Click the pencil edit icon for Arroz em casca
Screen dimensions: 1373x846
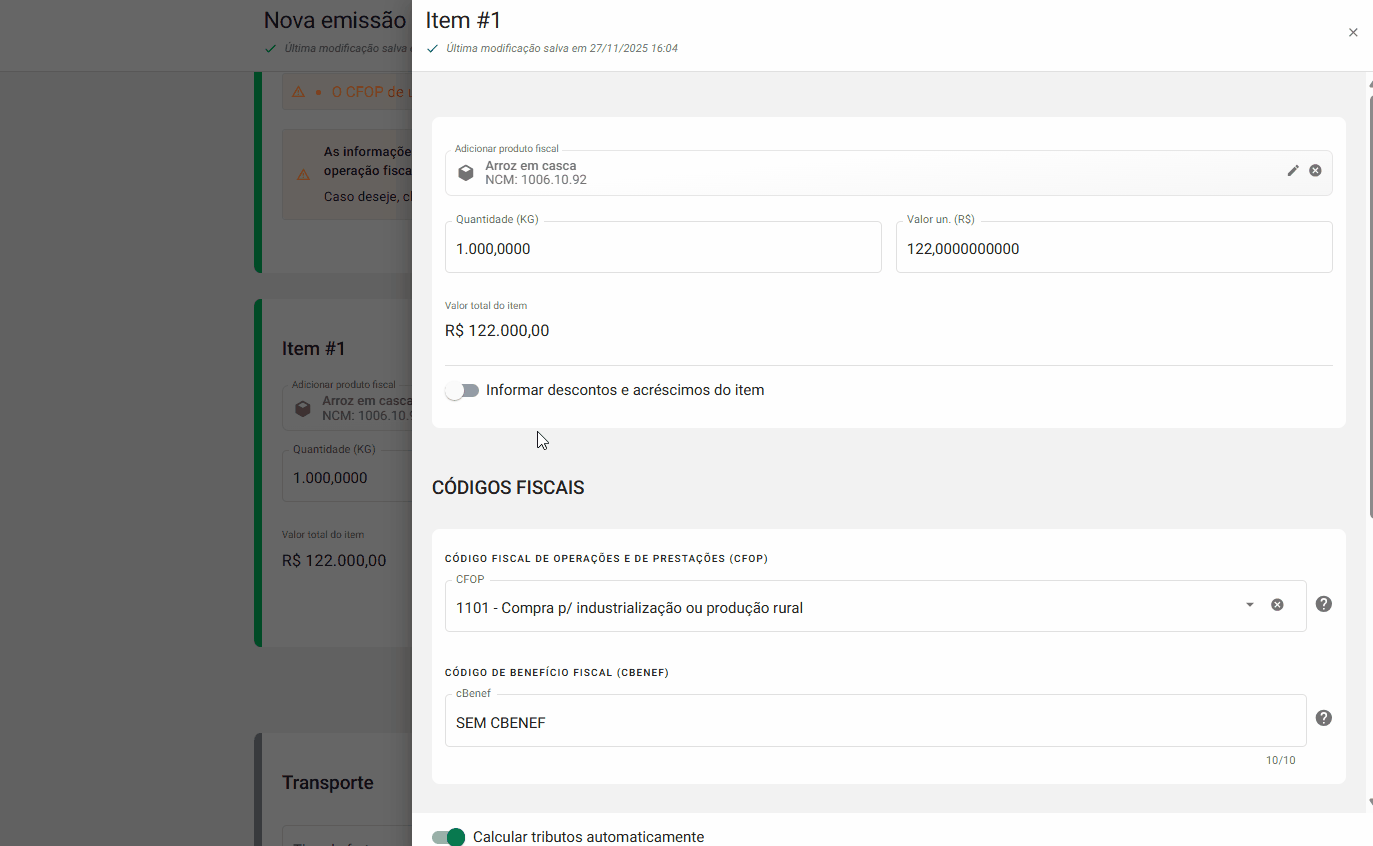(1292, 171)
